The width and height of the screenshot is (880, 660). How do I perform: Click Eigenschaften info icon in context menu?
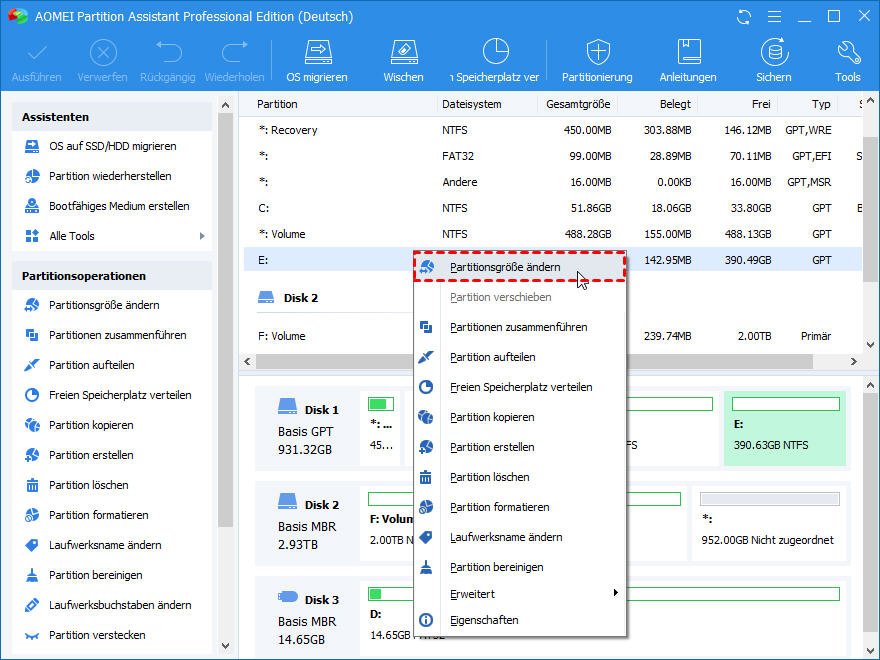pos(426,620)
